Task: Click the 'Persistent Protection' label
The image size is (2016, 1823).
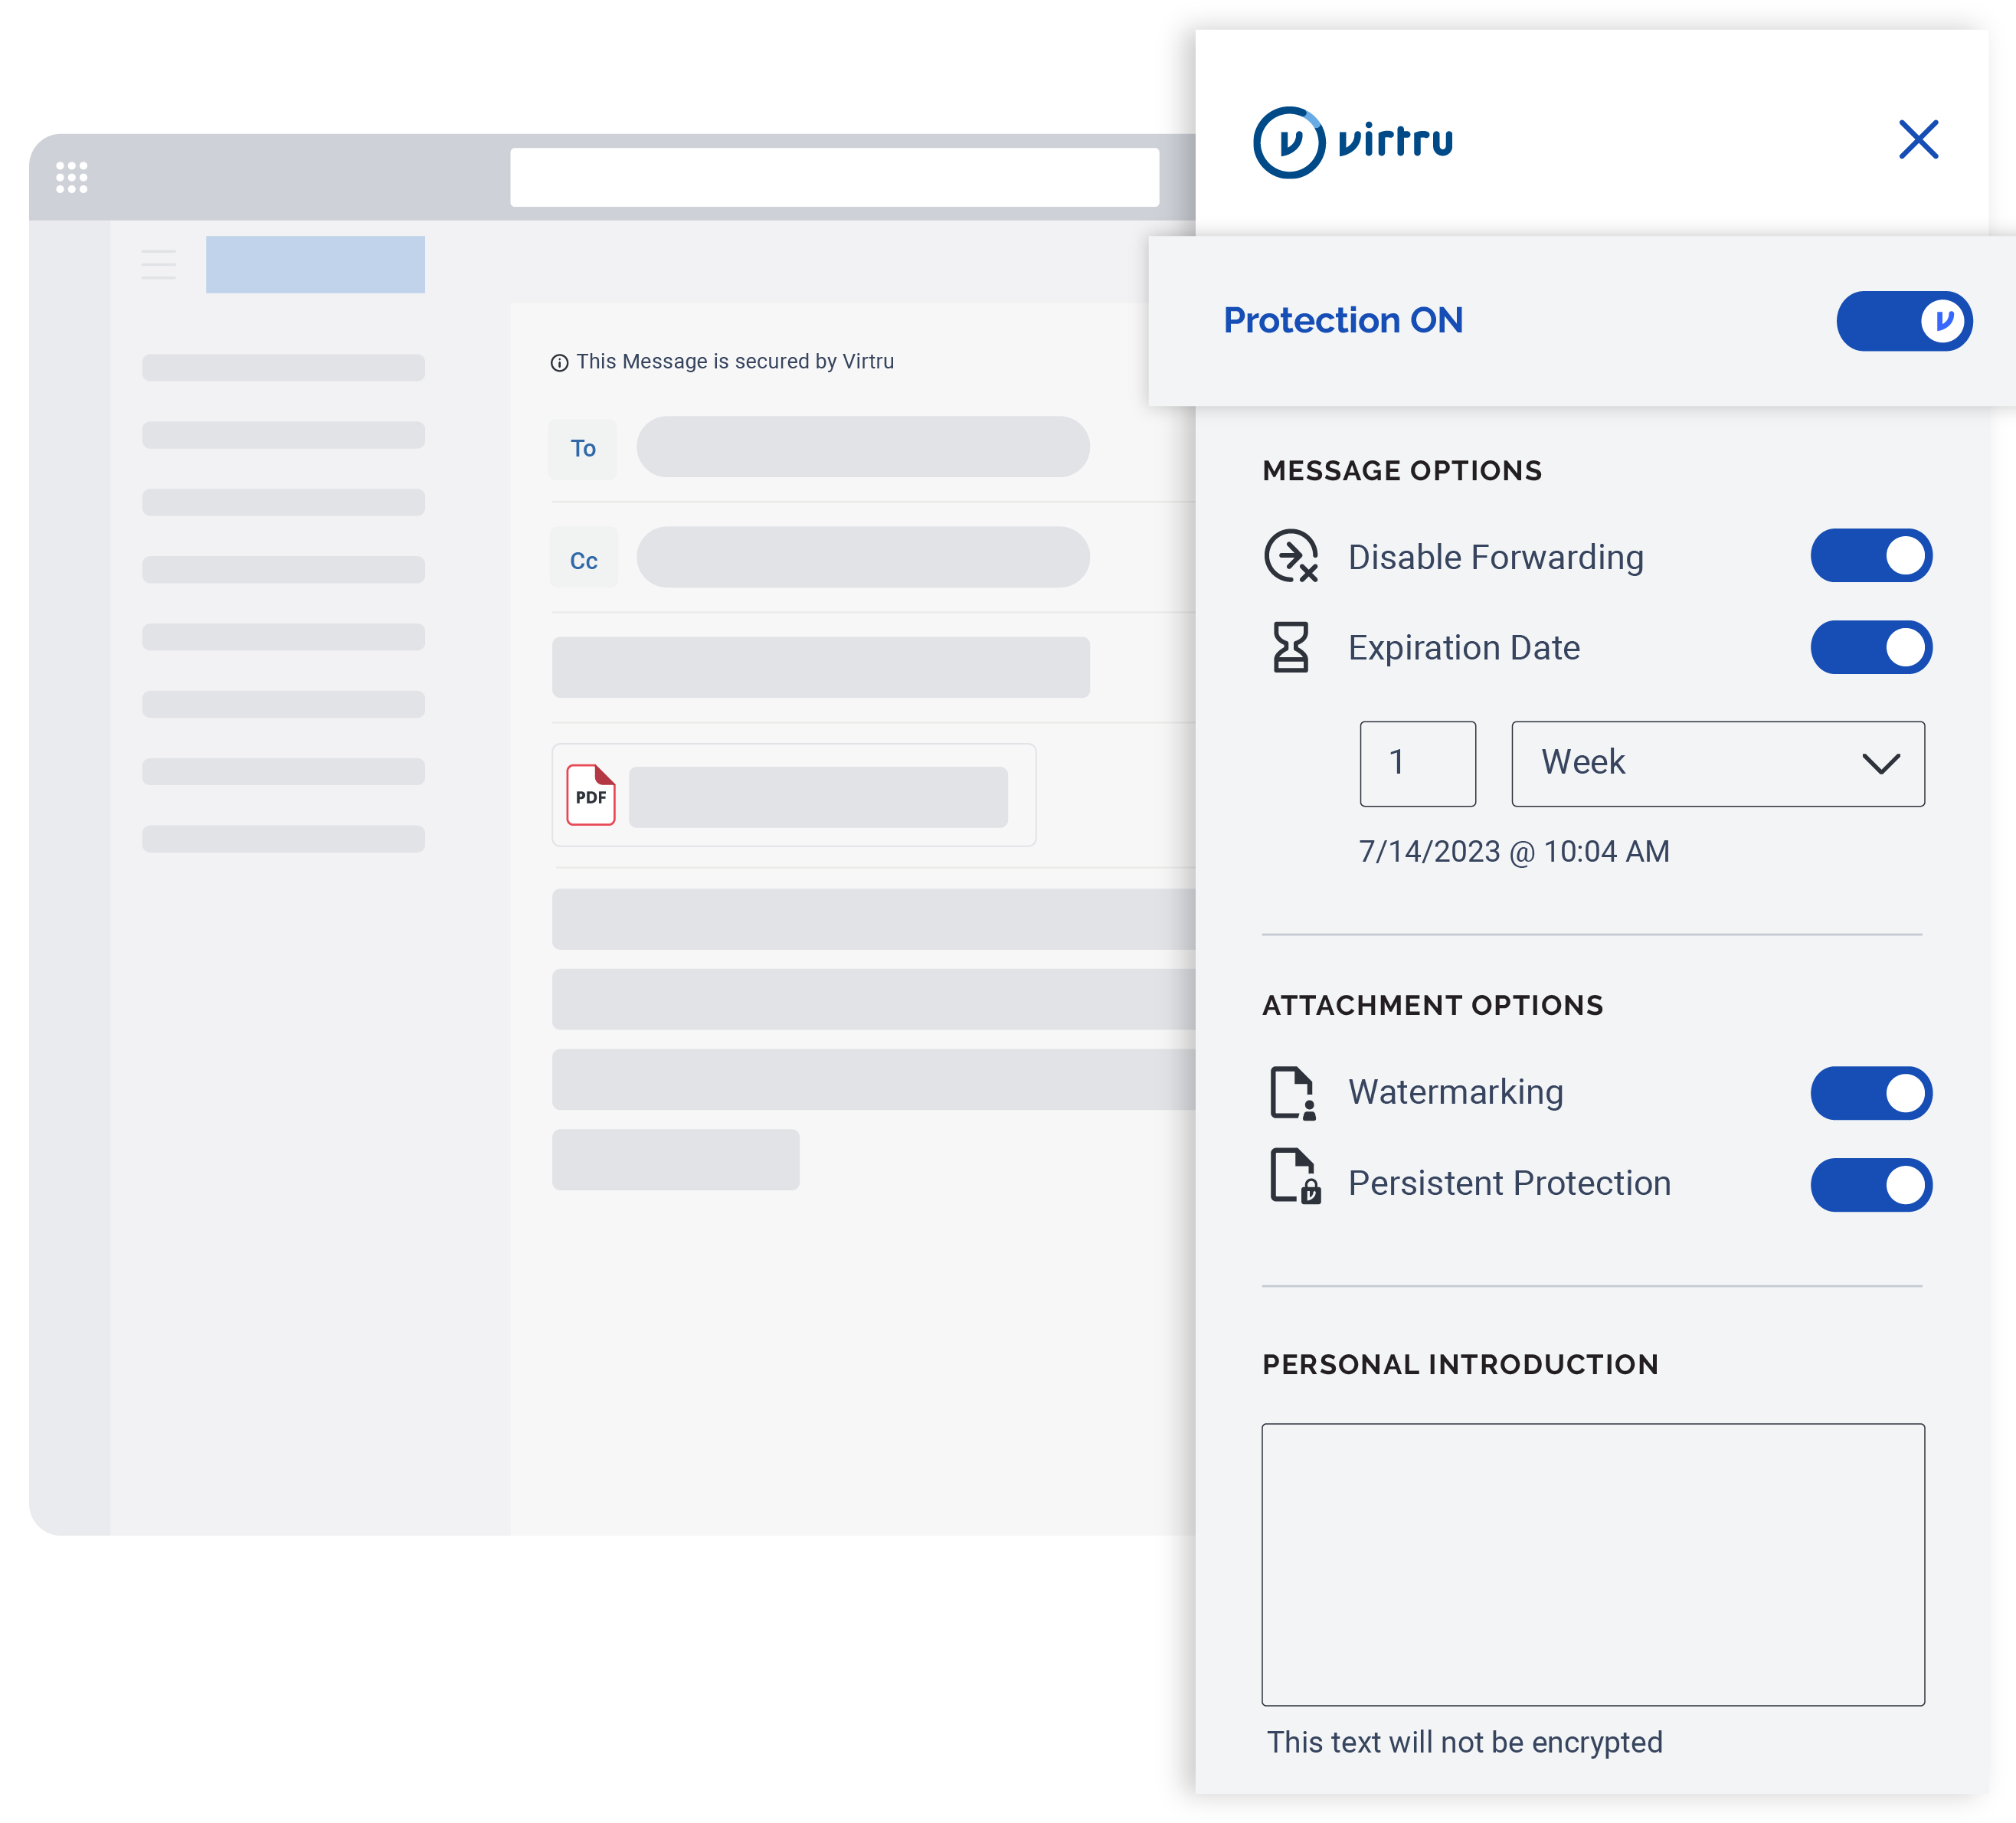Action: coord(1509,1184)
